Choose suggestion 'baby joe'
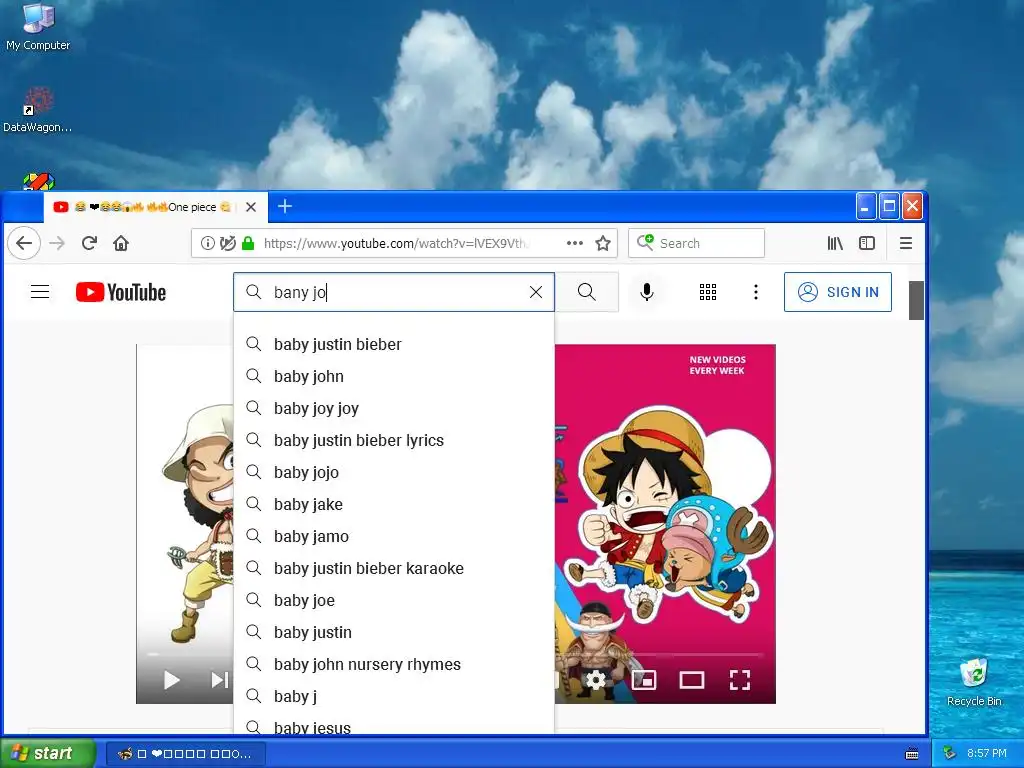Screen dimensions: 1024x768 (x=394, y=600)
